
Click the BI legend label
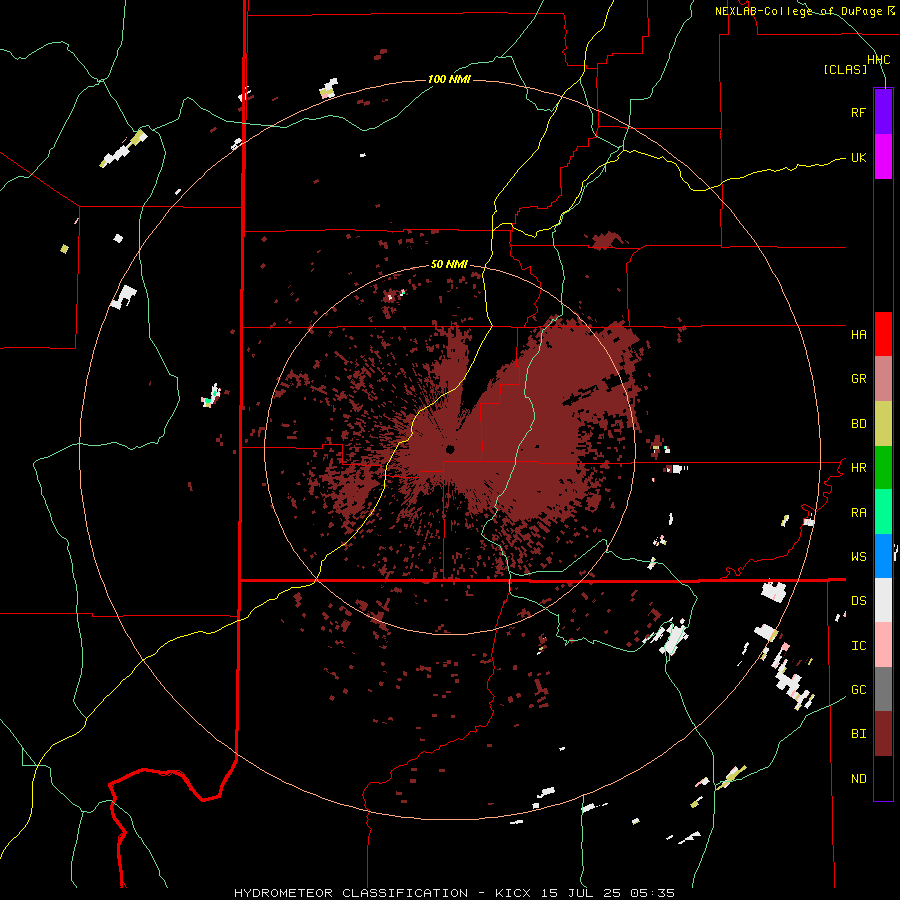(858, 734)
